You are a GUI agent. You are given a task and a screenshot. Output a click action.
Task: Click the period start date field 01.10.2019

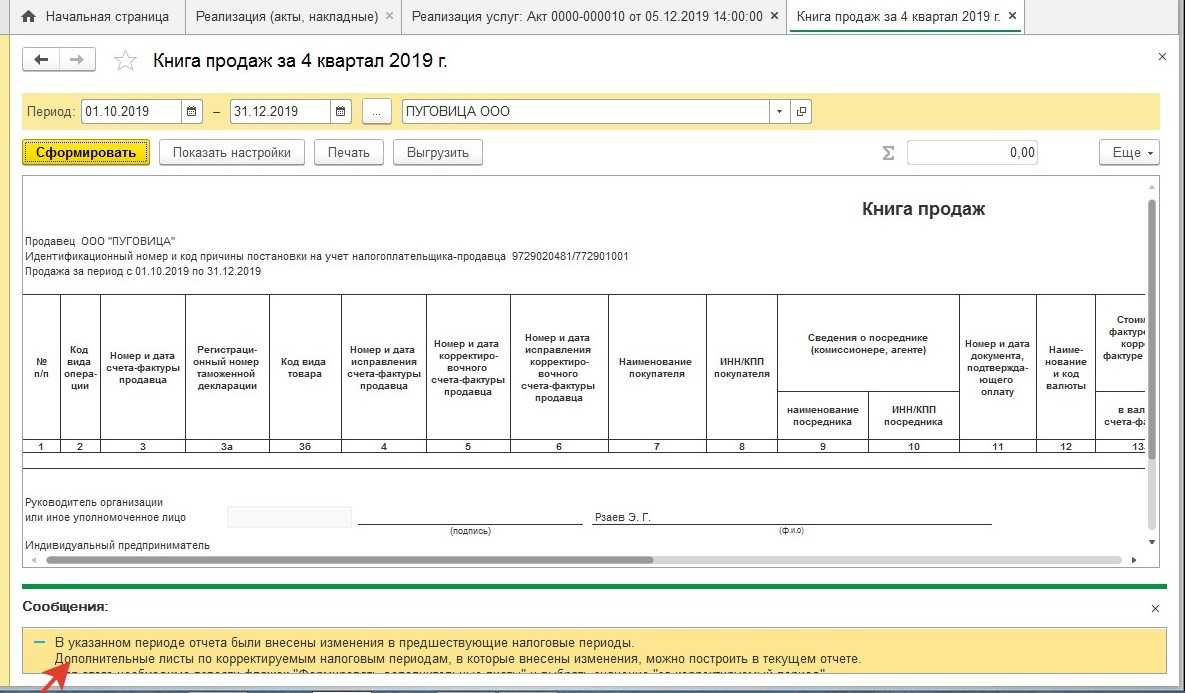point(130,112)
